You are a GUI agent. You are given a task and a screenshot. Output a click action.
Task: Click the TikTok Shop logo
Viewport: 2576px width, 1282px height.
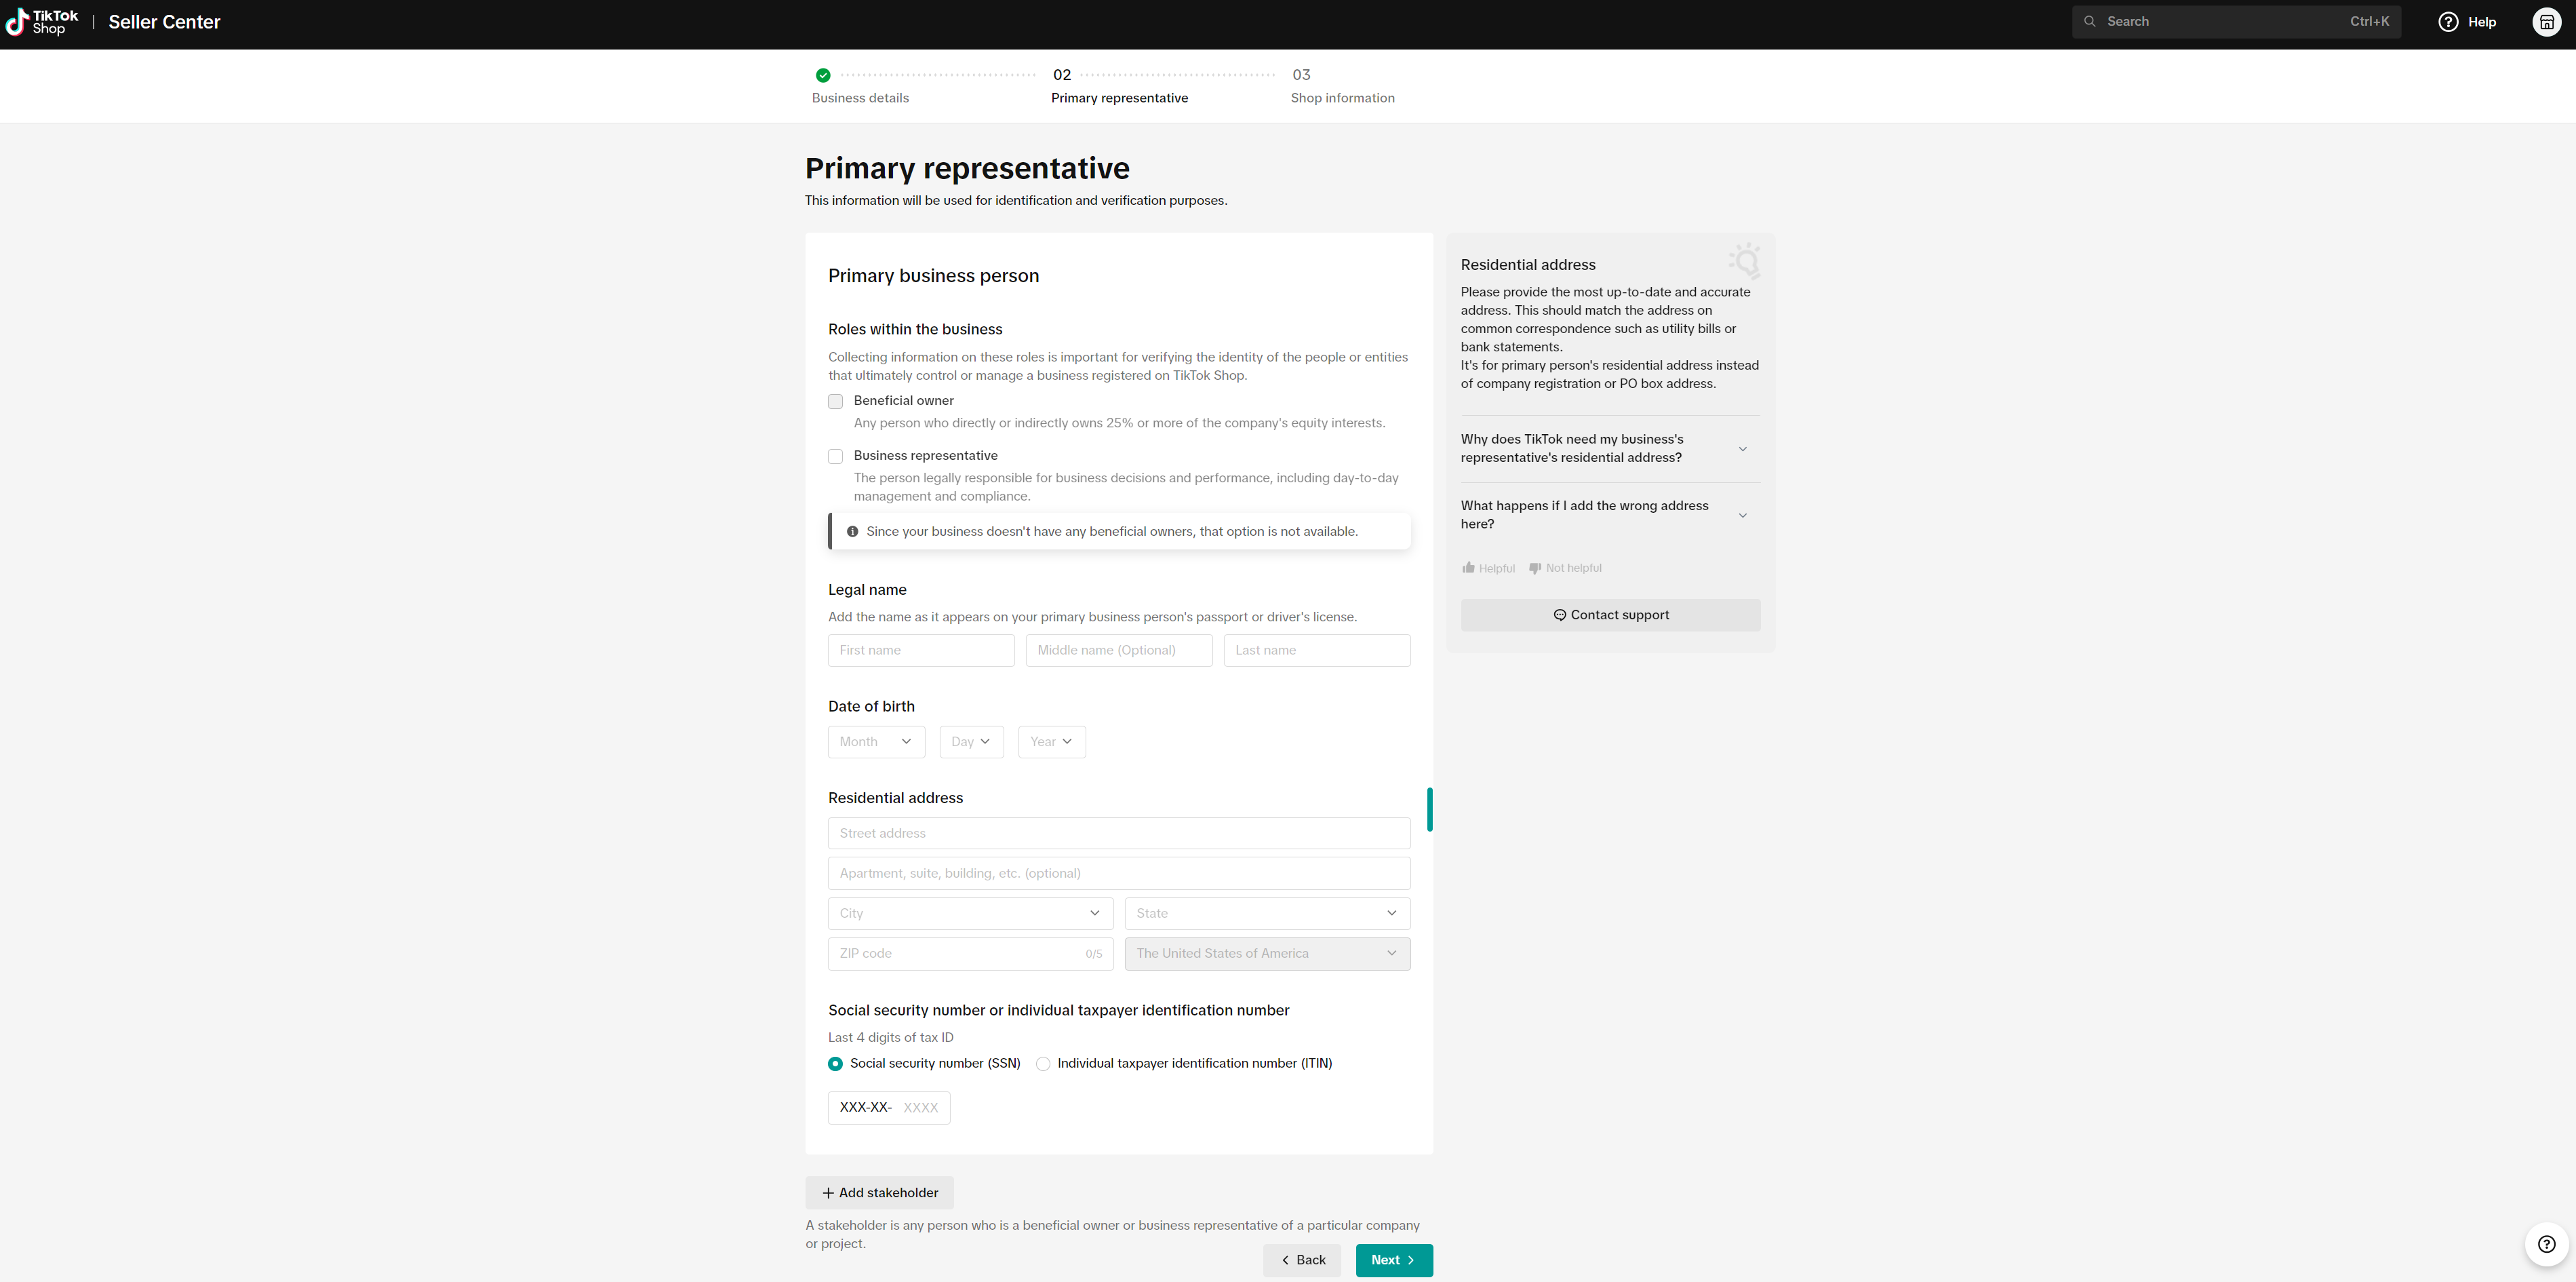point(42,22)
